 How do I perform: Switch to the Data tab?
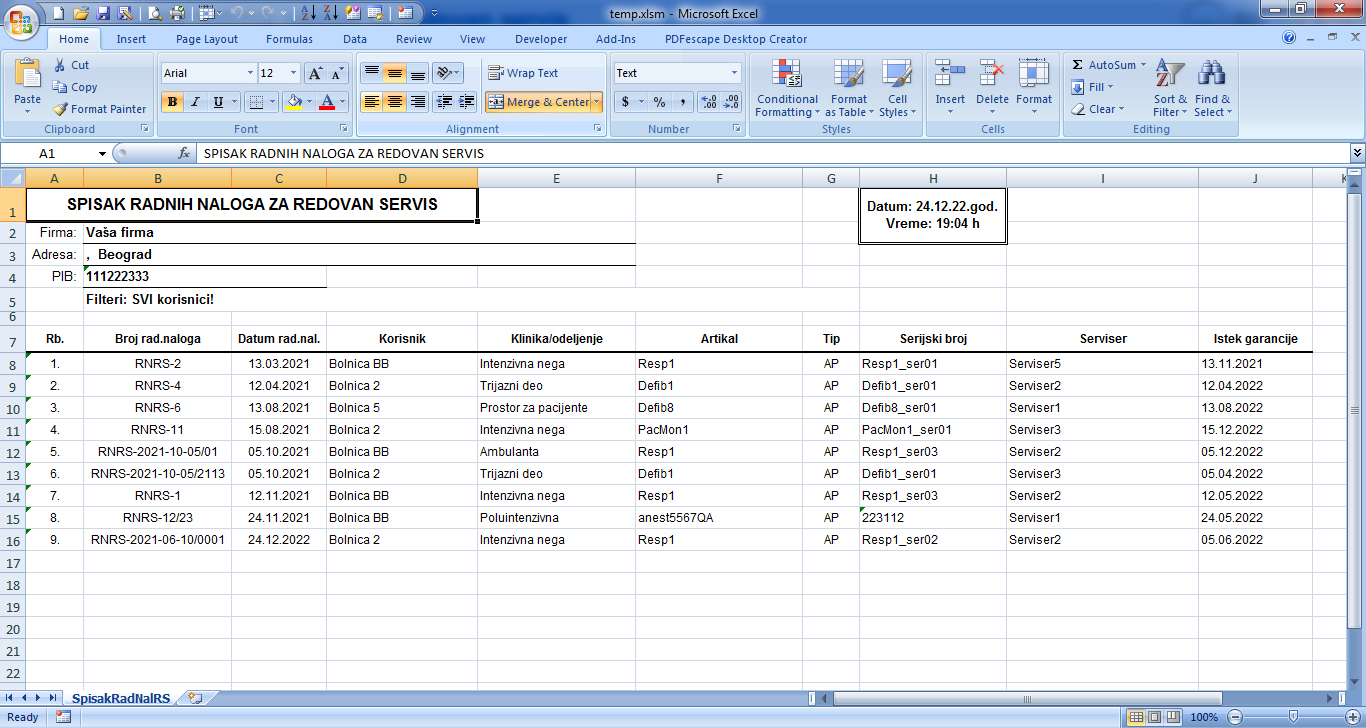355,39
